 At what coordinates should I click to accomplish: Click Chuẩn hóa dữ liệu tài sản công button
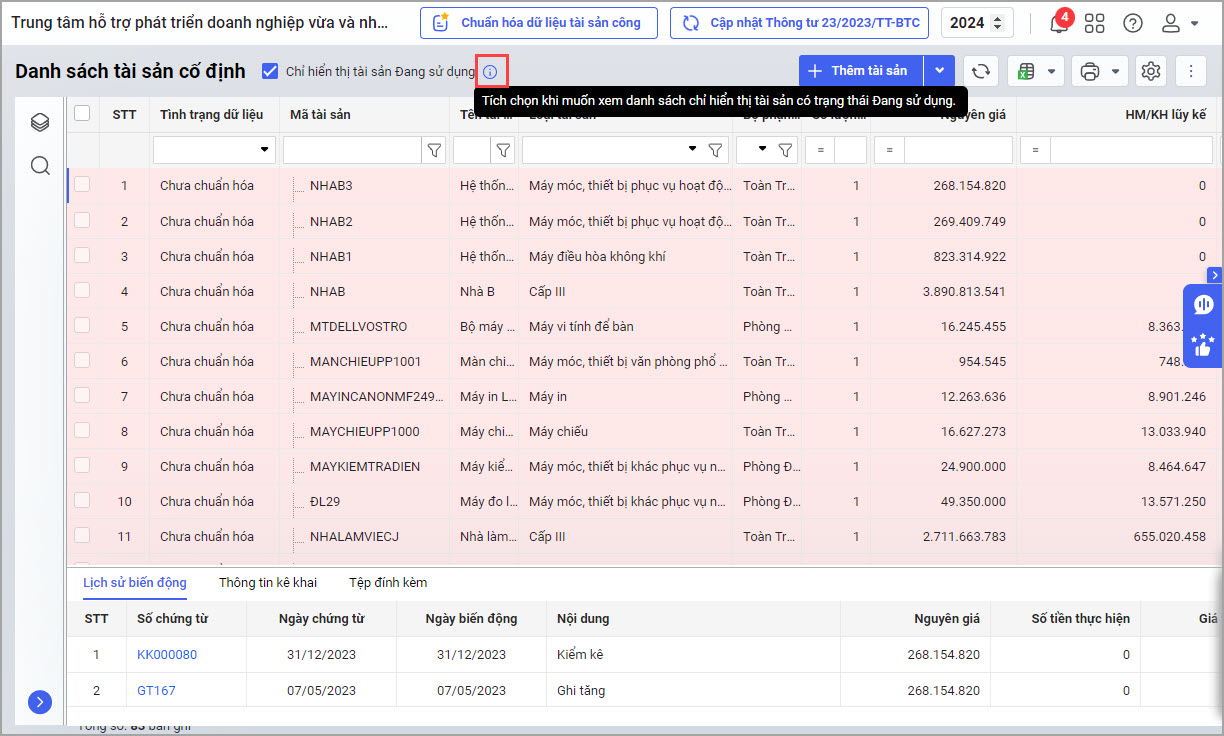[x=538, y=23]
